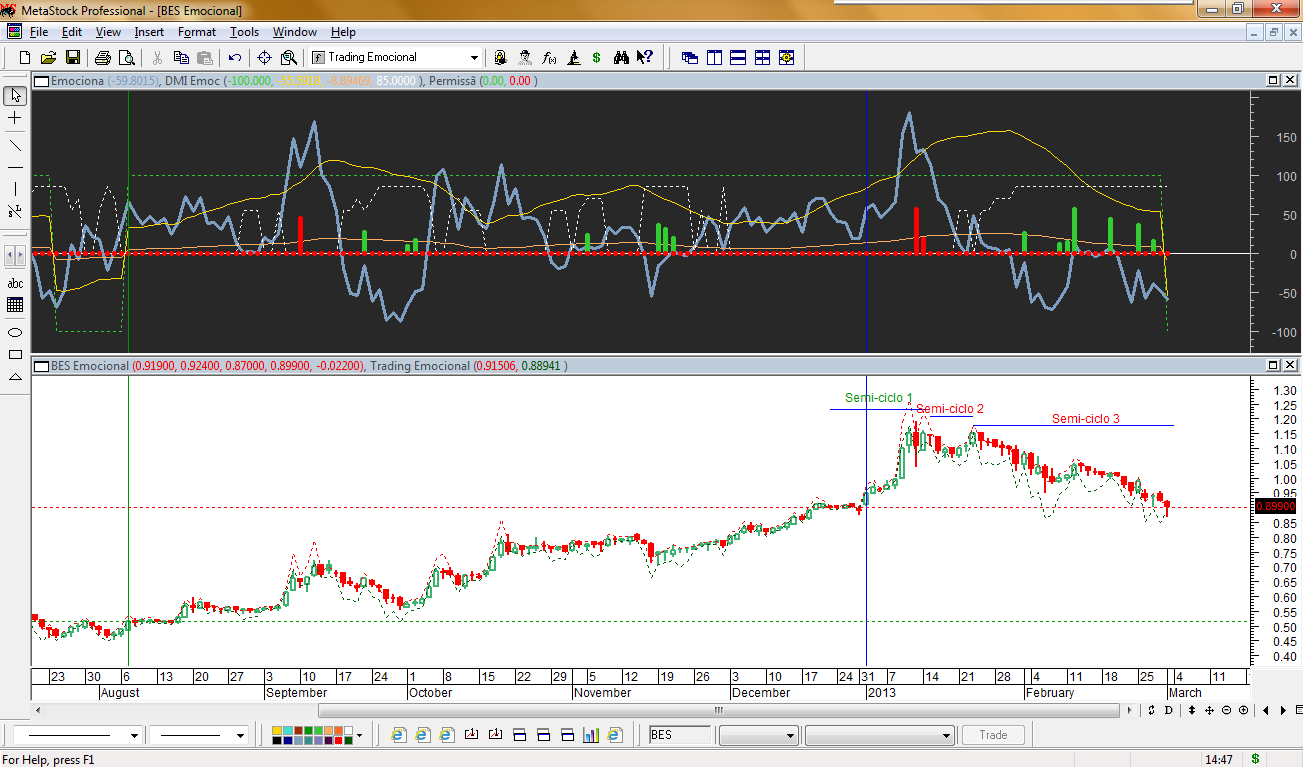Click the Open folder icon in the toolbar
Image resolution: width=1303 pixels, height=768 pixels.
[48, 57]
